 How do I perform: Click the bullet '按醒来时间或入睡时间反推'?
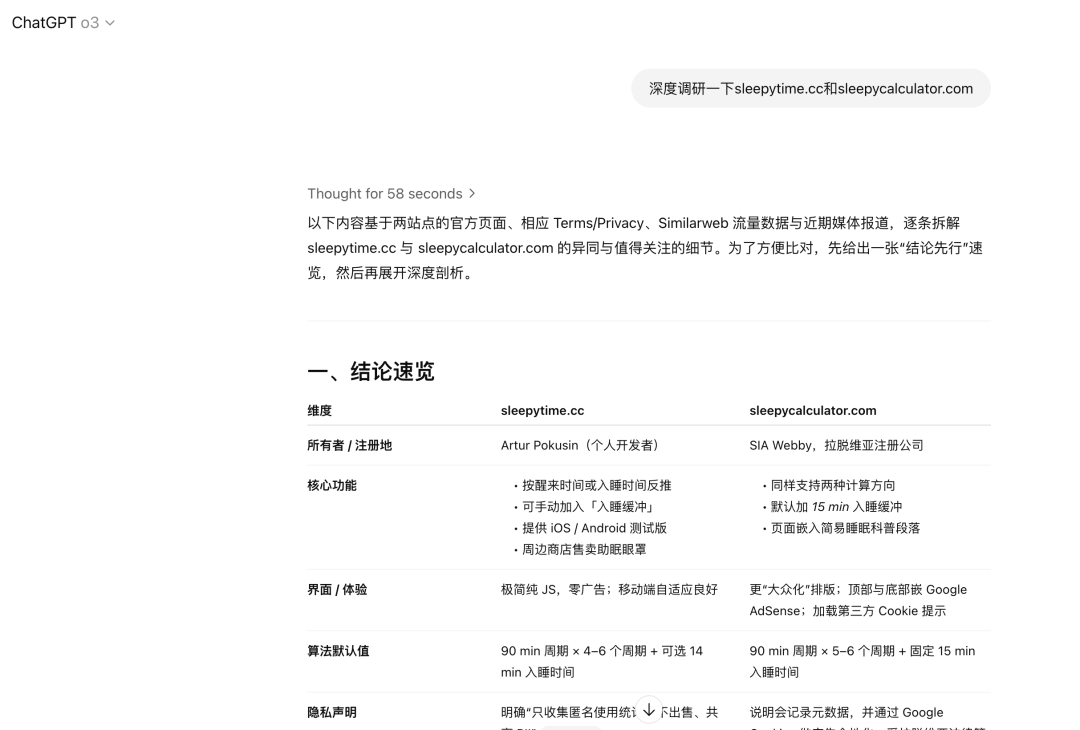pos(596,486)
